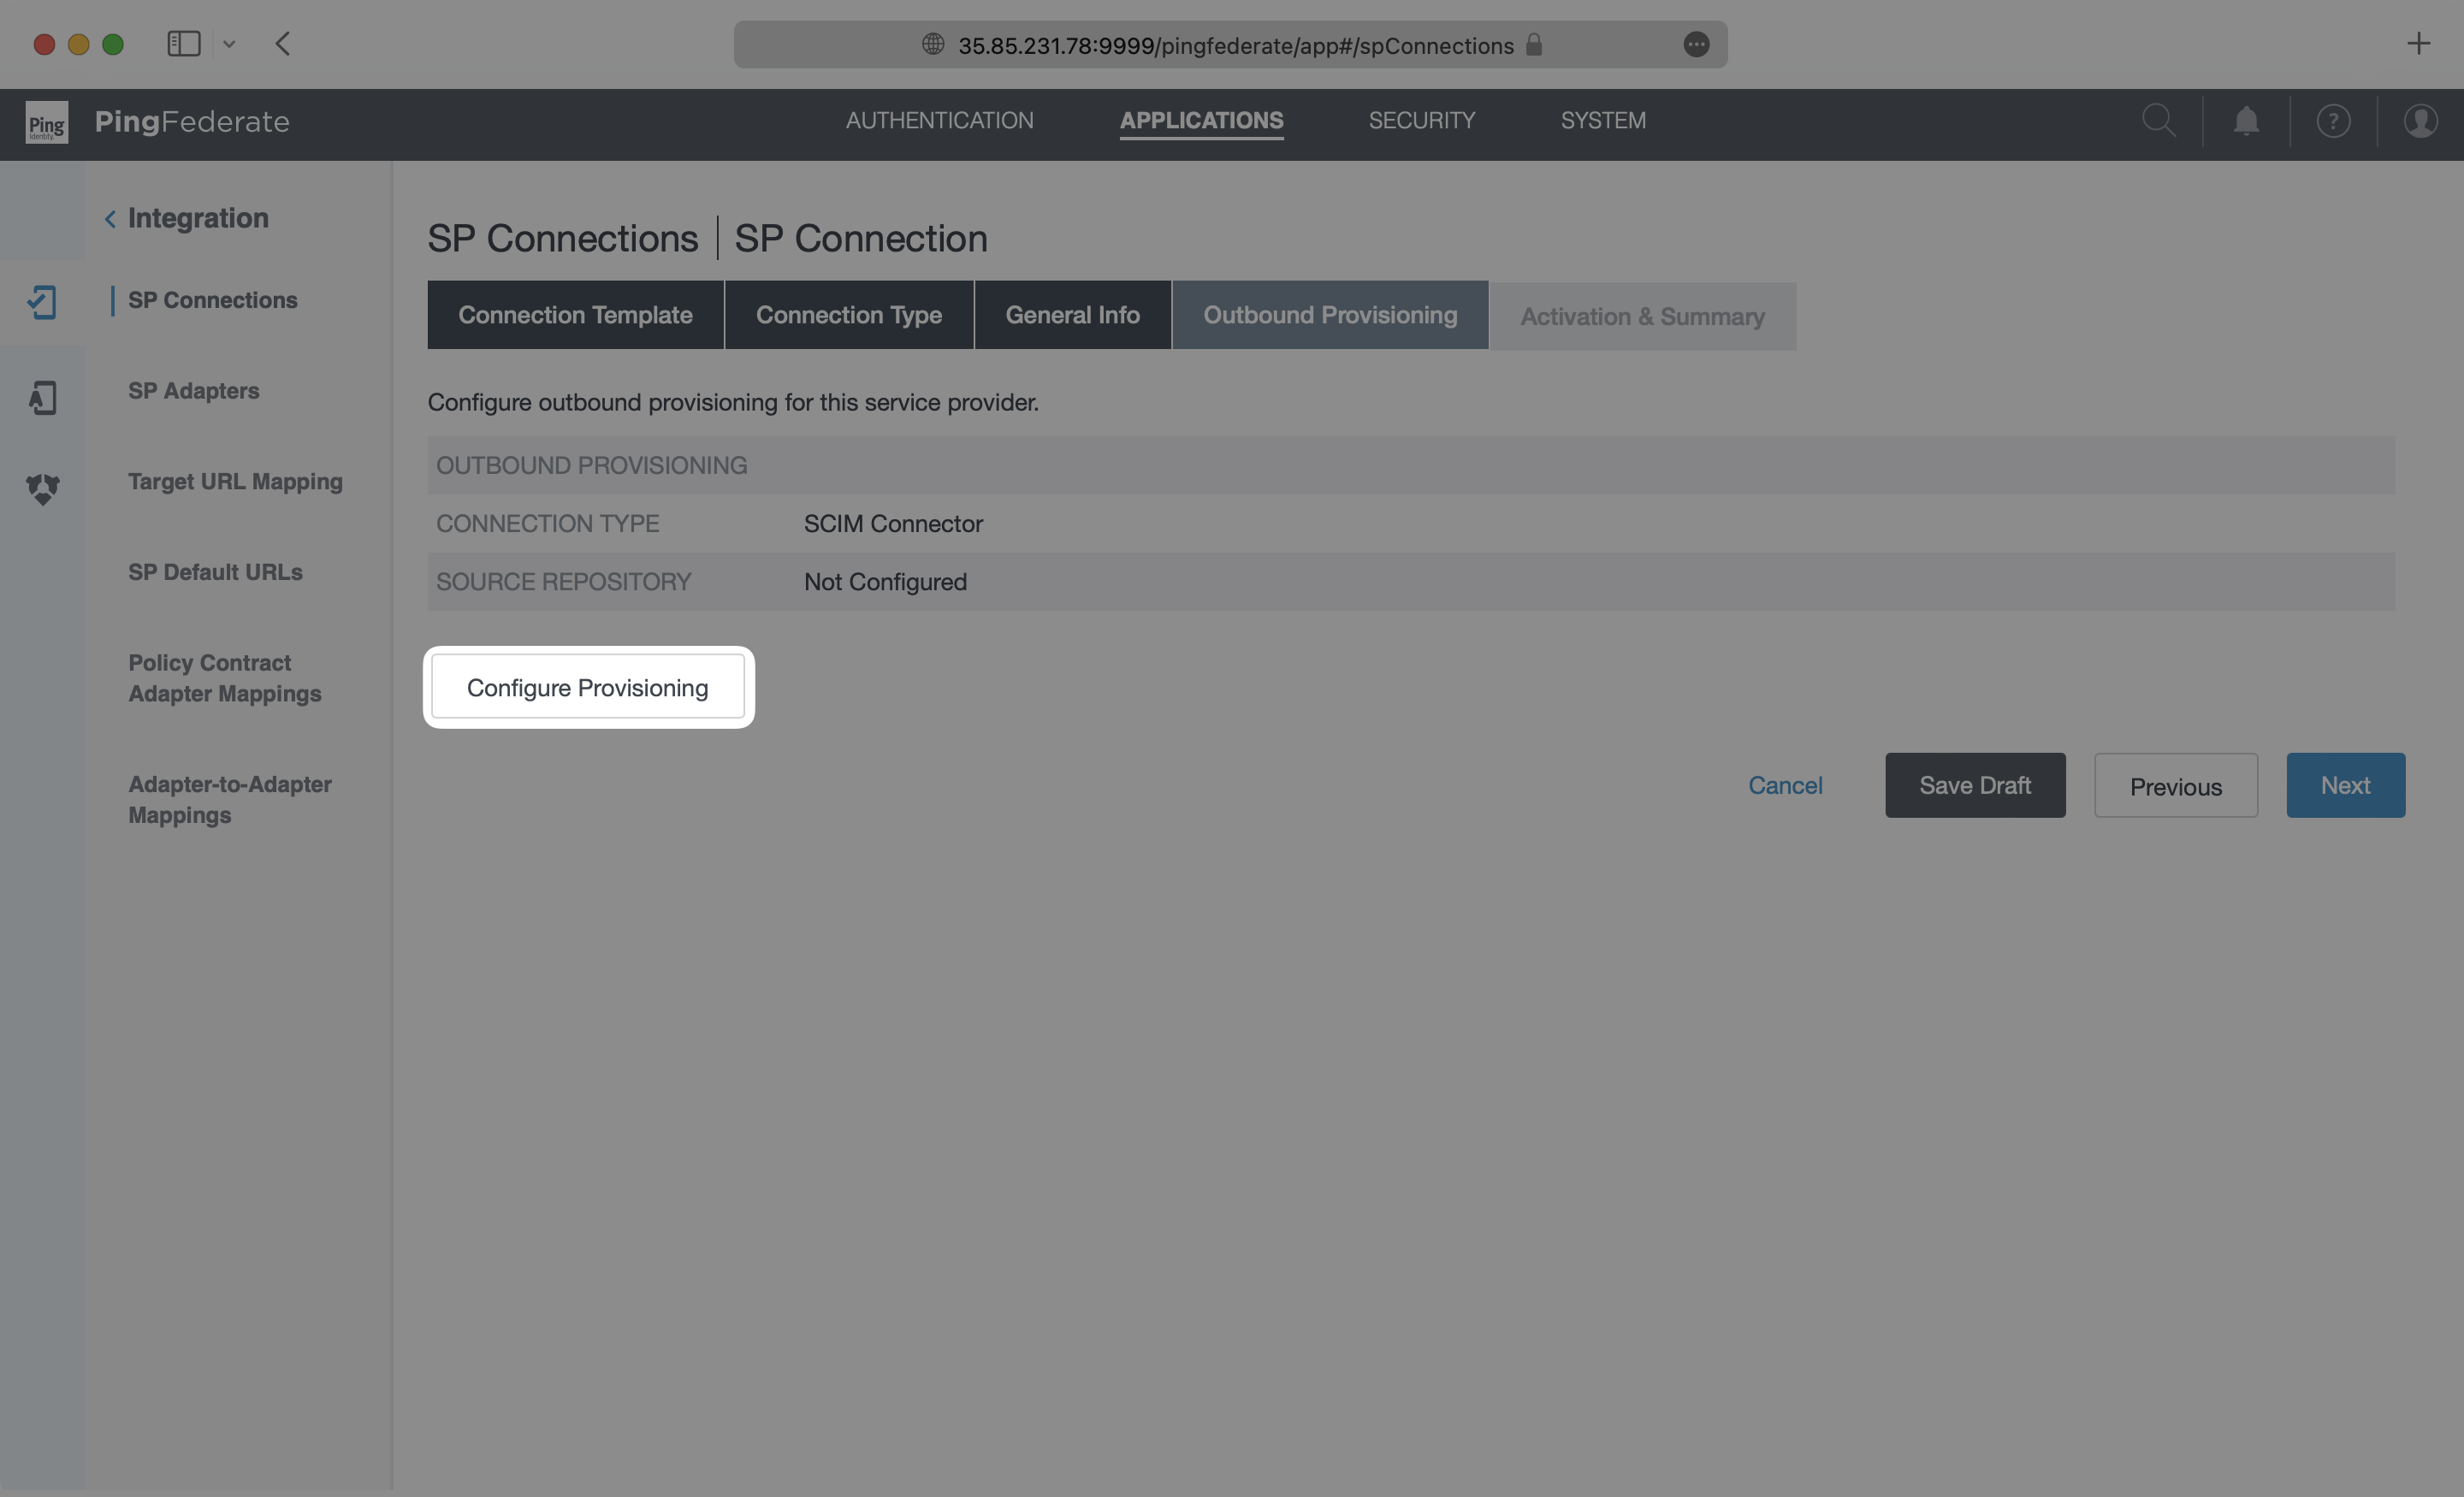The width and height of the screenshot is (2464, 1497).
Task: Open the address bar more options icon
Action: tap(1696, 44)
